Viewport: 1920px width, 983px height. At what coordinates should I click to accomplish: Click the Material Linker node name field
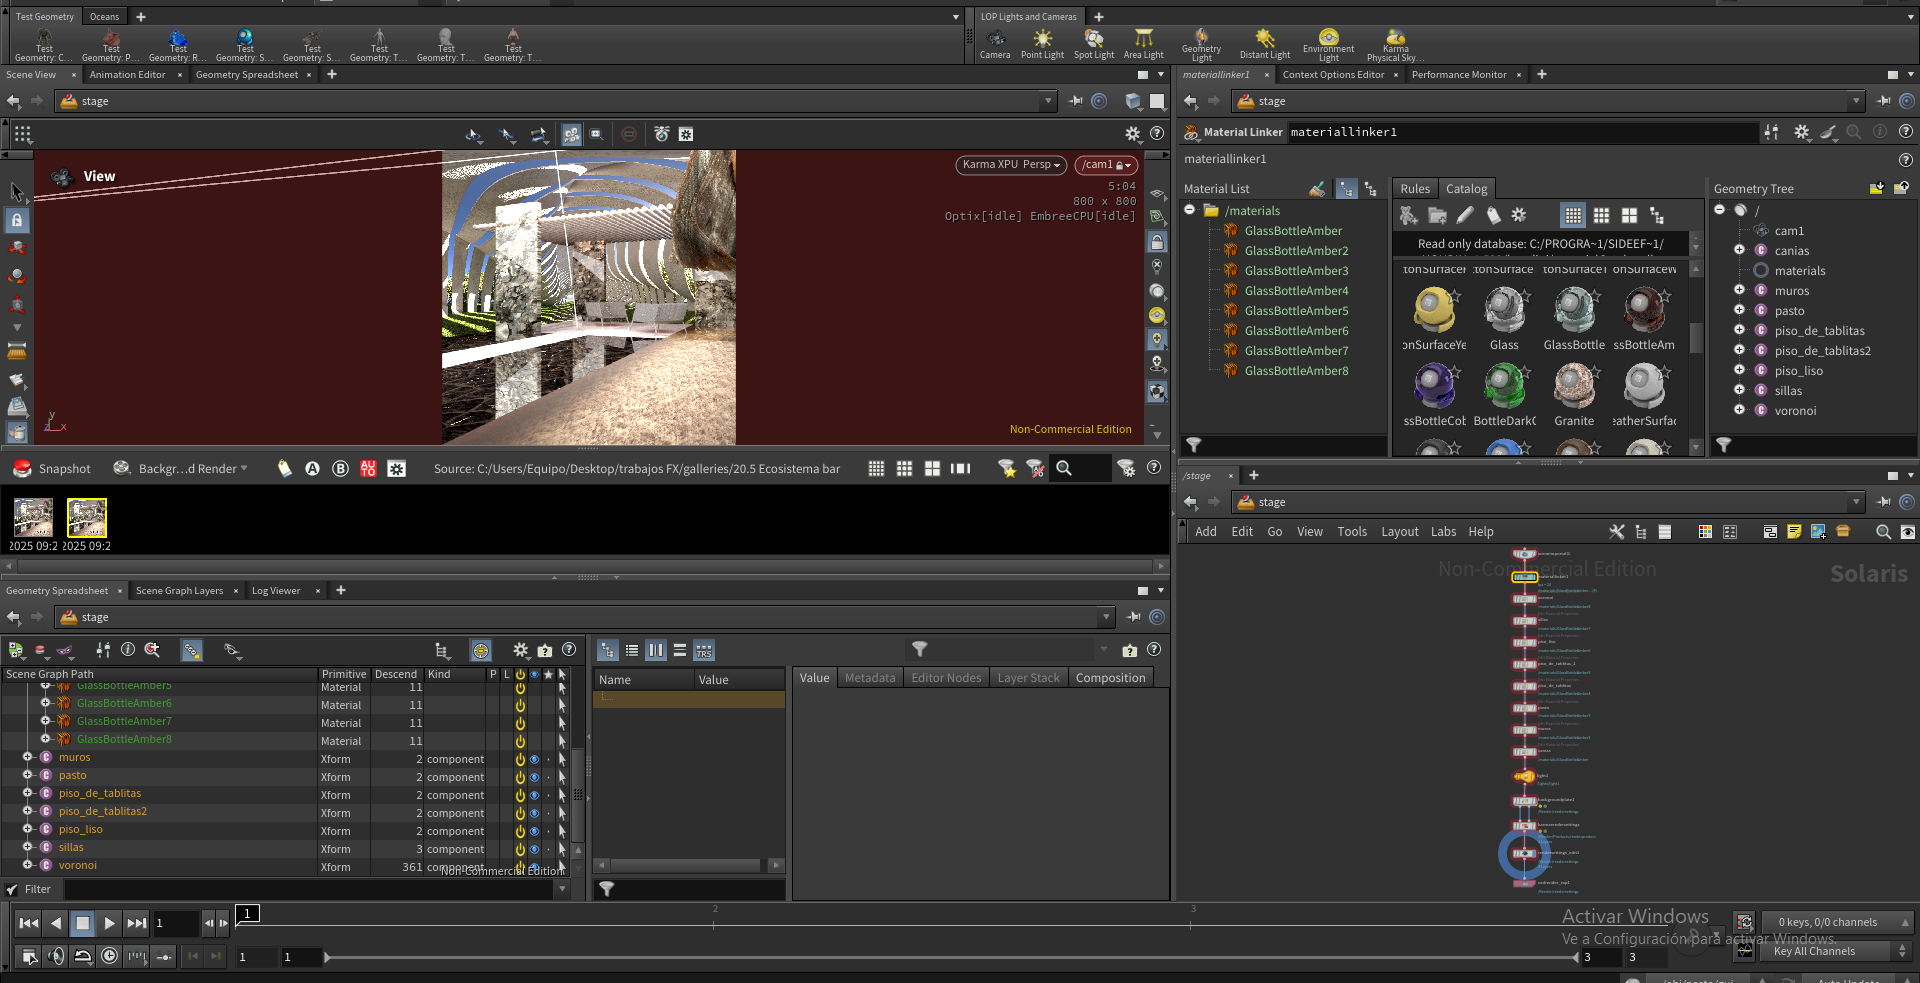(1521, 132)
